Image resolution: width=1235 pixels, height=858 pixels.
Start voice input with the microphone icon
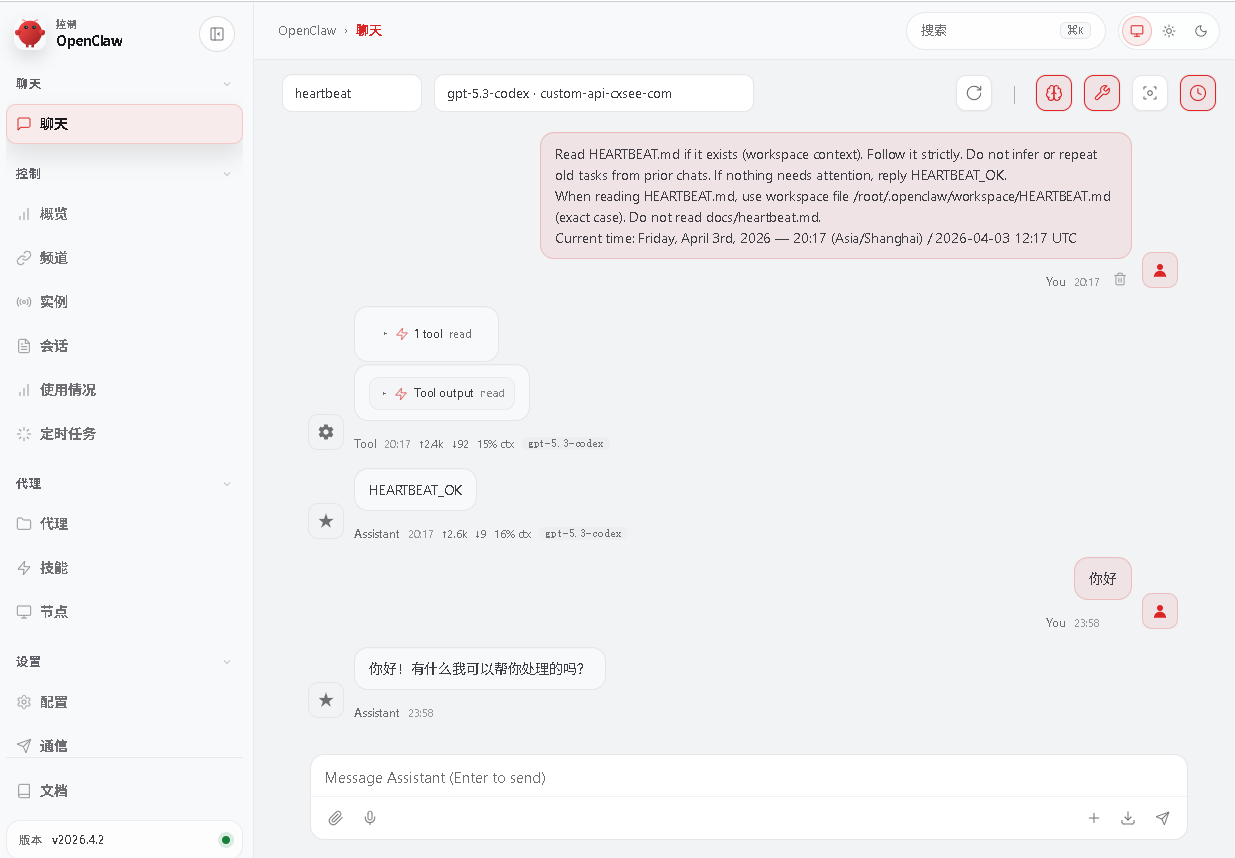[x=369, y=818]
